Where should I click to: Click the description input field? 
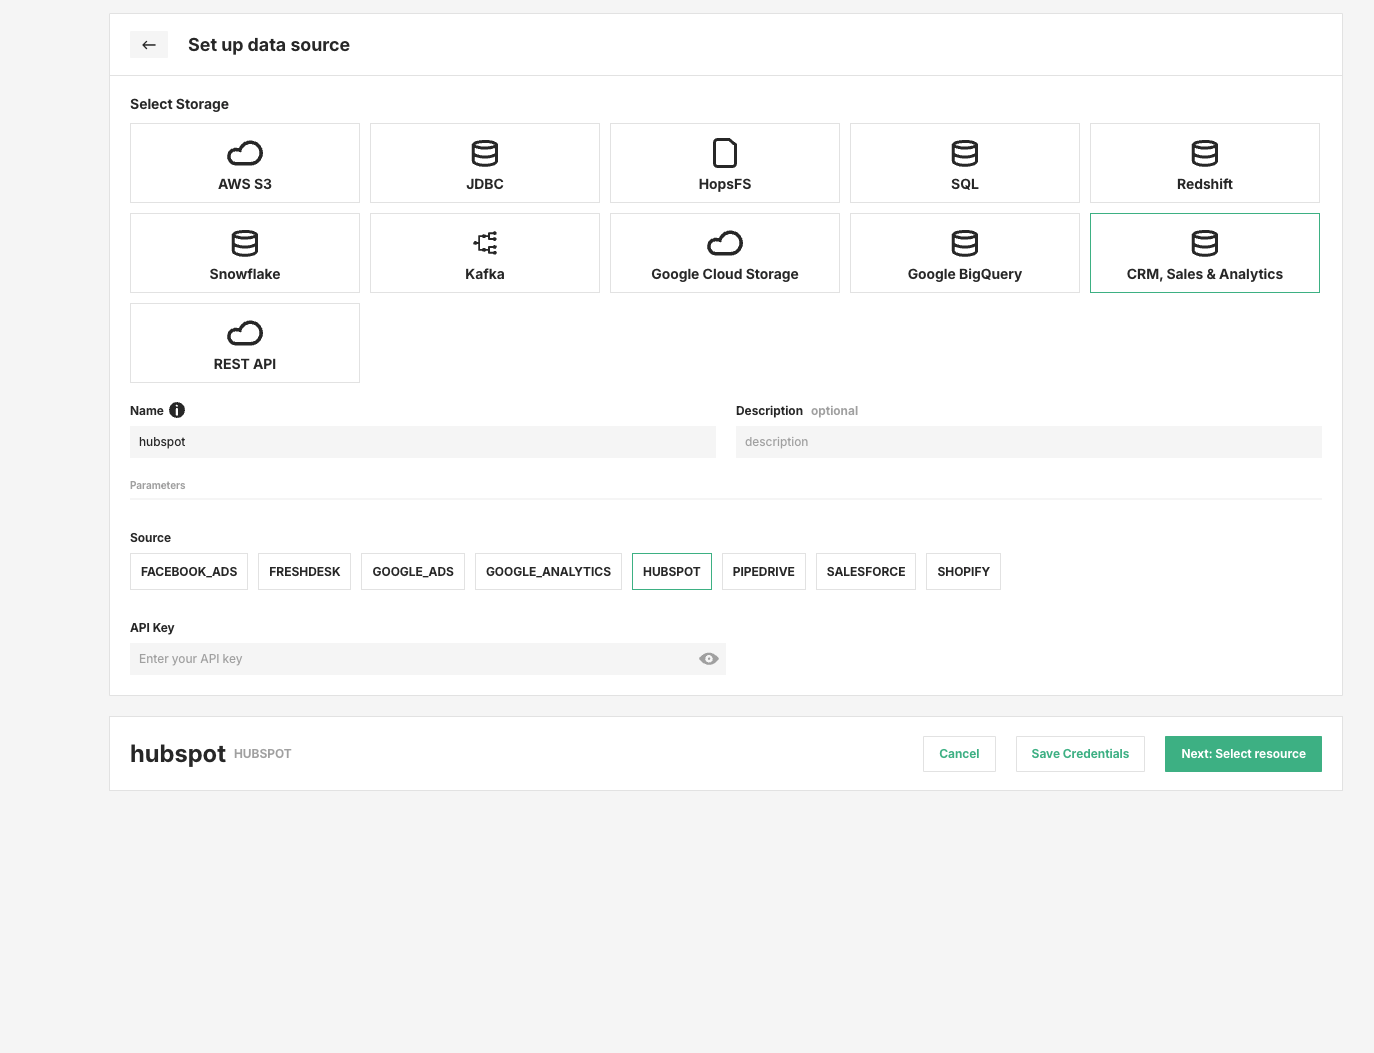[x=1028, y=441]
